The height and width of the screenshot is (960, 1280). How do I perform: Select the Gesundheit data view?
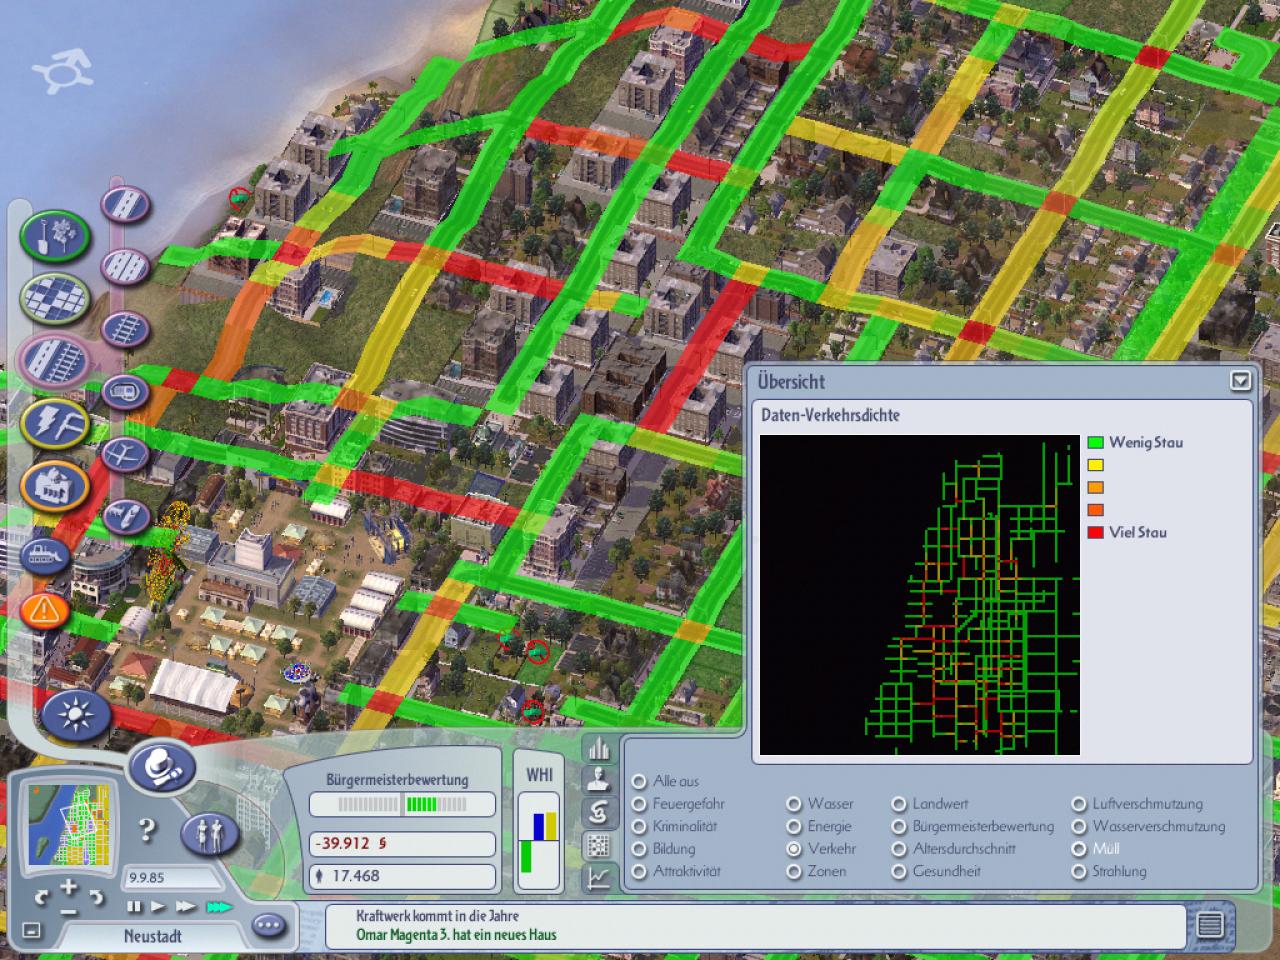click(899, 872)
